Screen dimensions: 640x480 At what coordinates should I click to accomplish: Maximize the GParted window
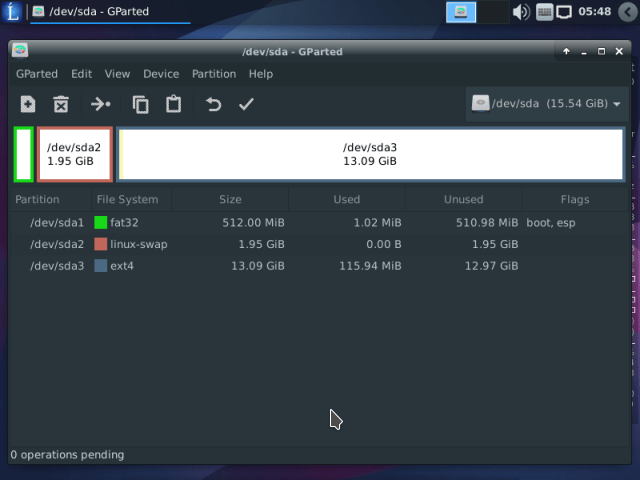pos(601,51)
